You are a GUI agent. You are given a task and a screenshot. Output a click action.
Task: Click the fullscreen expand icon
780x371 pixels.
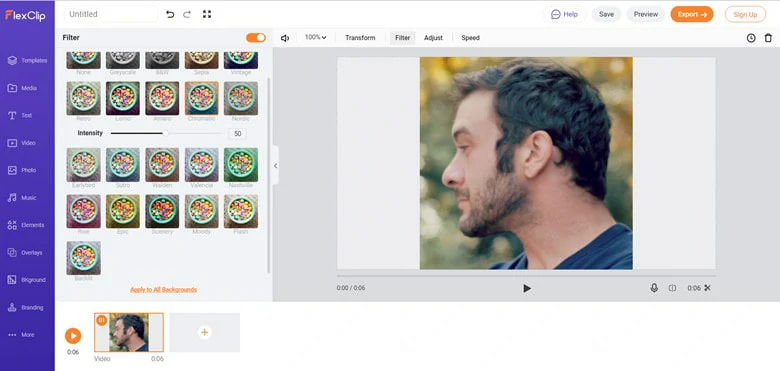click(207, 14)
